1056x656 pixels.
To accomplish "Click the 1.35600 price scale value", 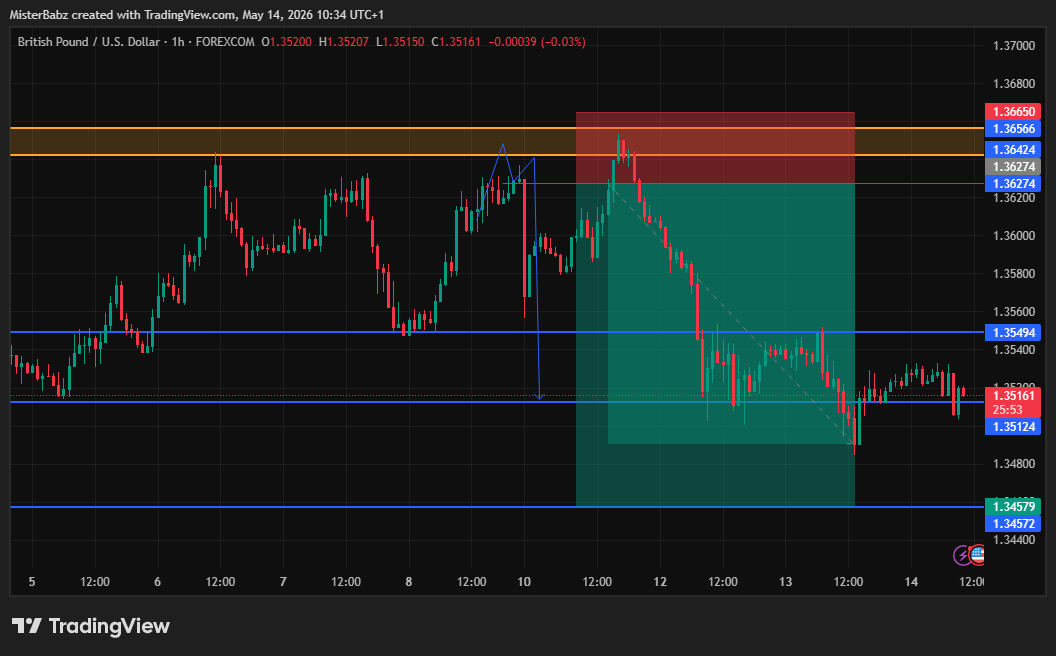I will [1014, 312].
